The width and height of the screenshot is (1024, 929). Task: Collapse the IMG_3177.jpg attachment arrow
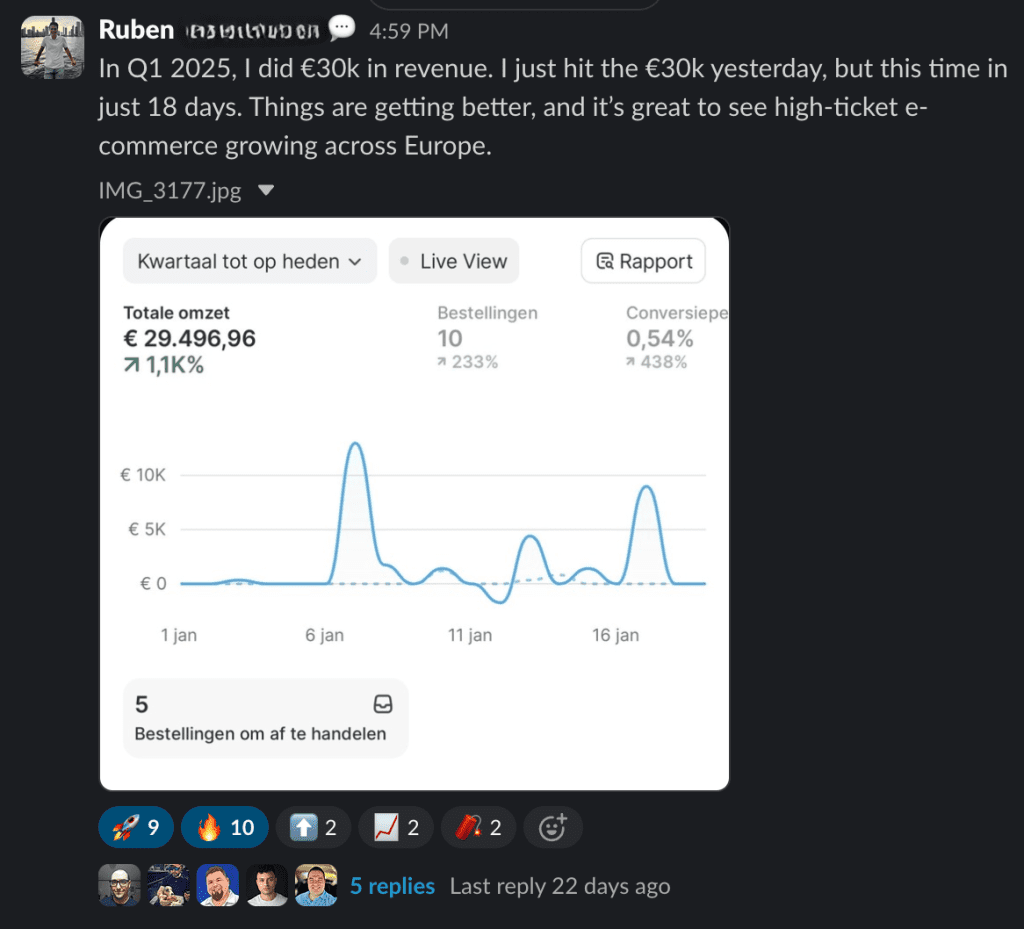(266, 190)
